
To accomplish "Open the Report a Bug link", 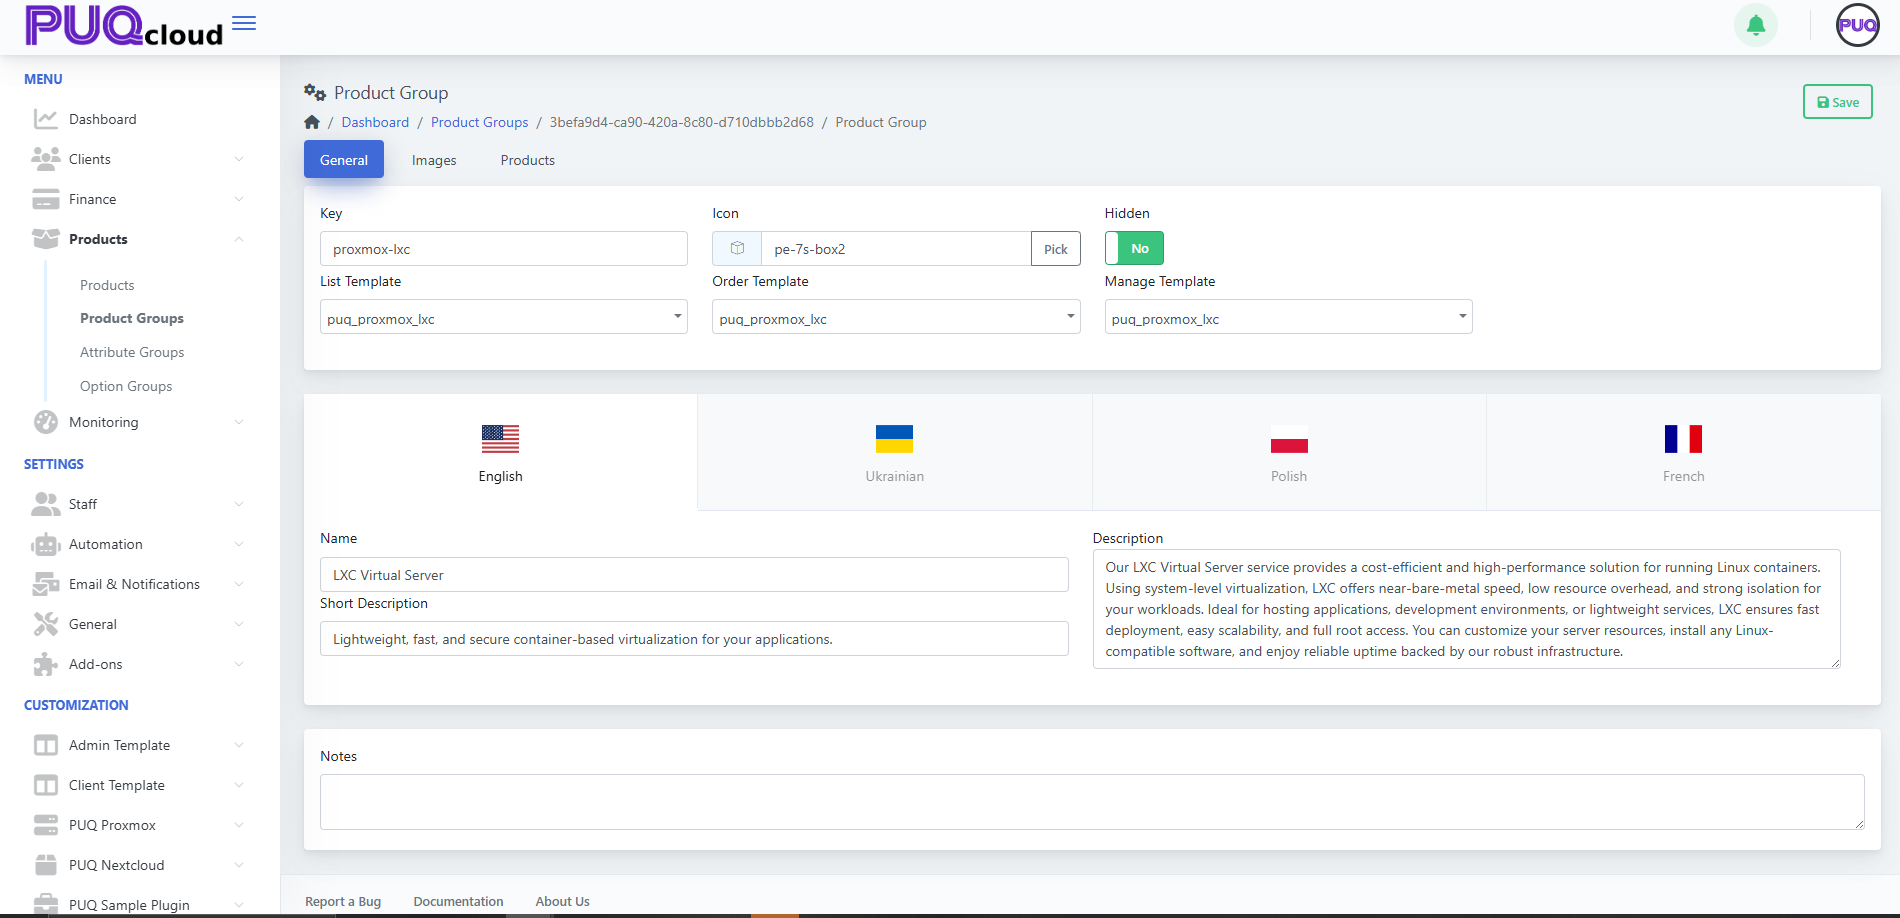I will pos(343,901).
